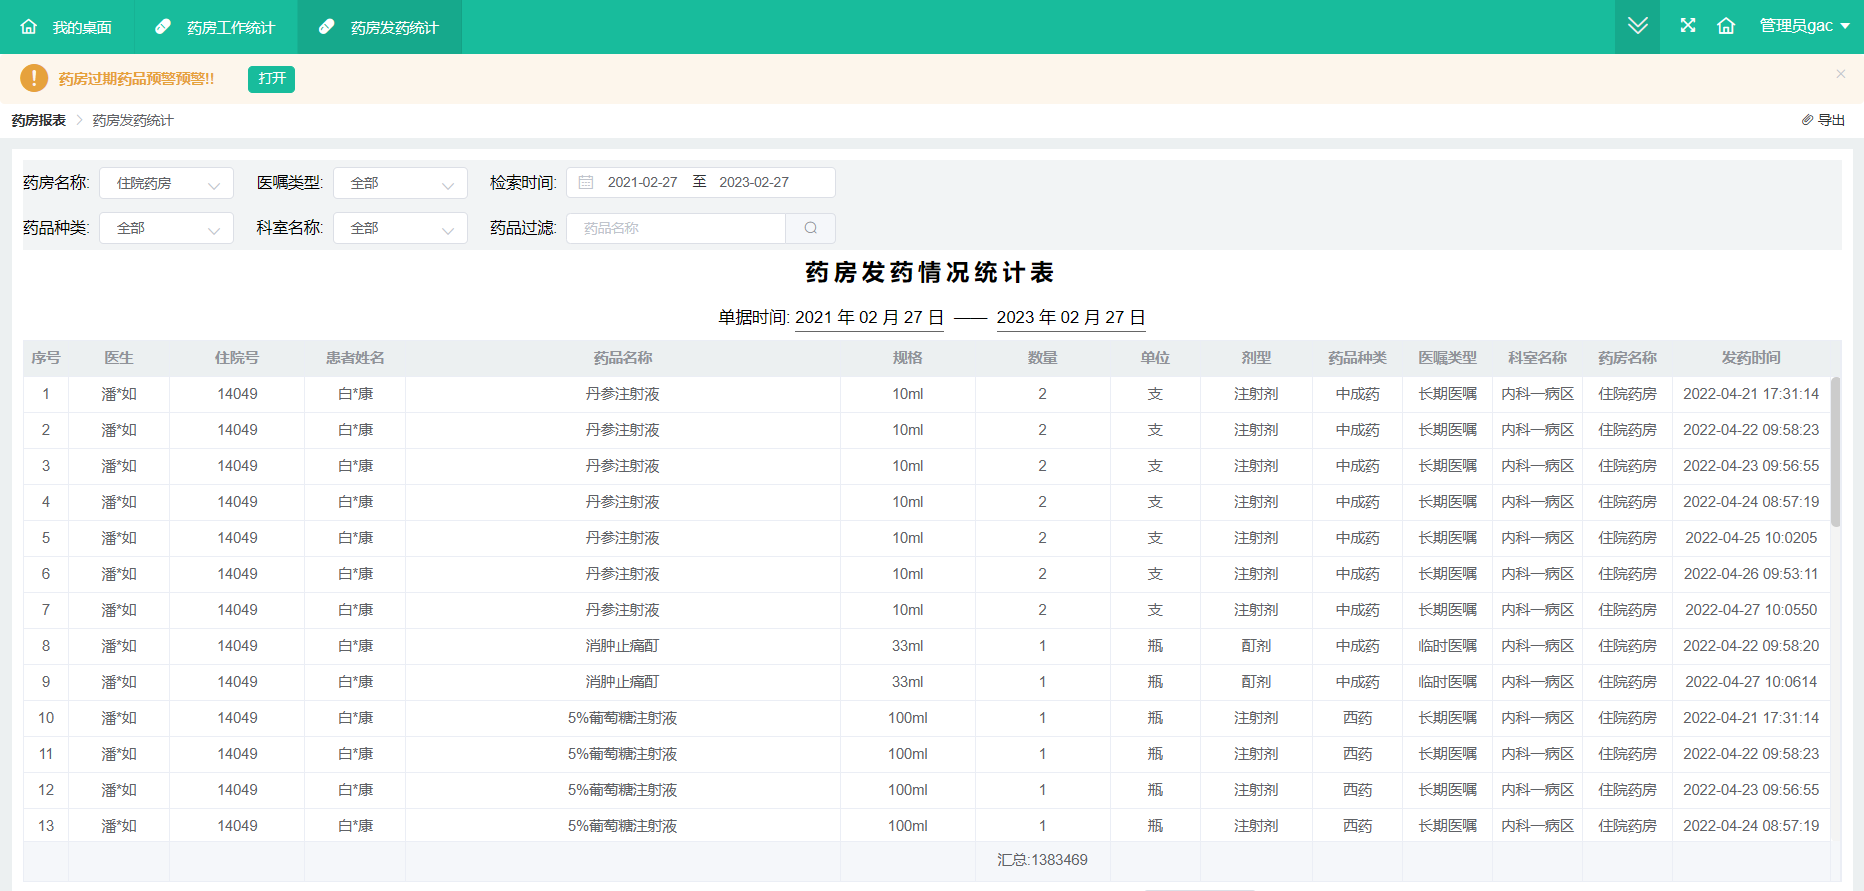Click the 药品名称 column header
The image size is (1864, 891).
623,358
